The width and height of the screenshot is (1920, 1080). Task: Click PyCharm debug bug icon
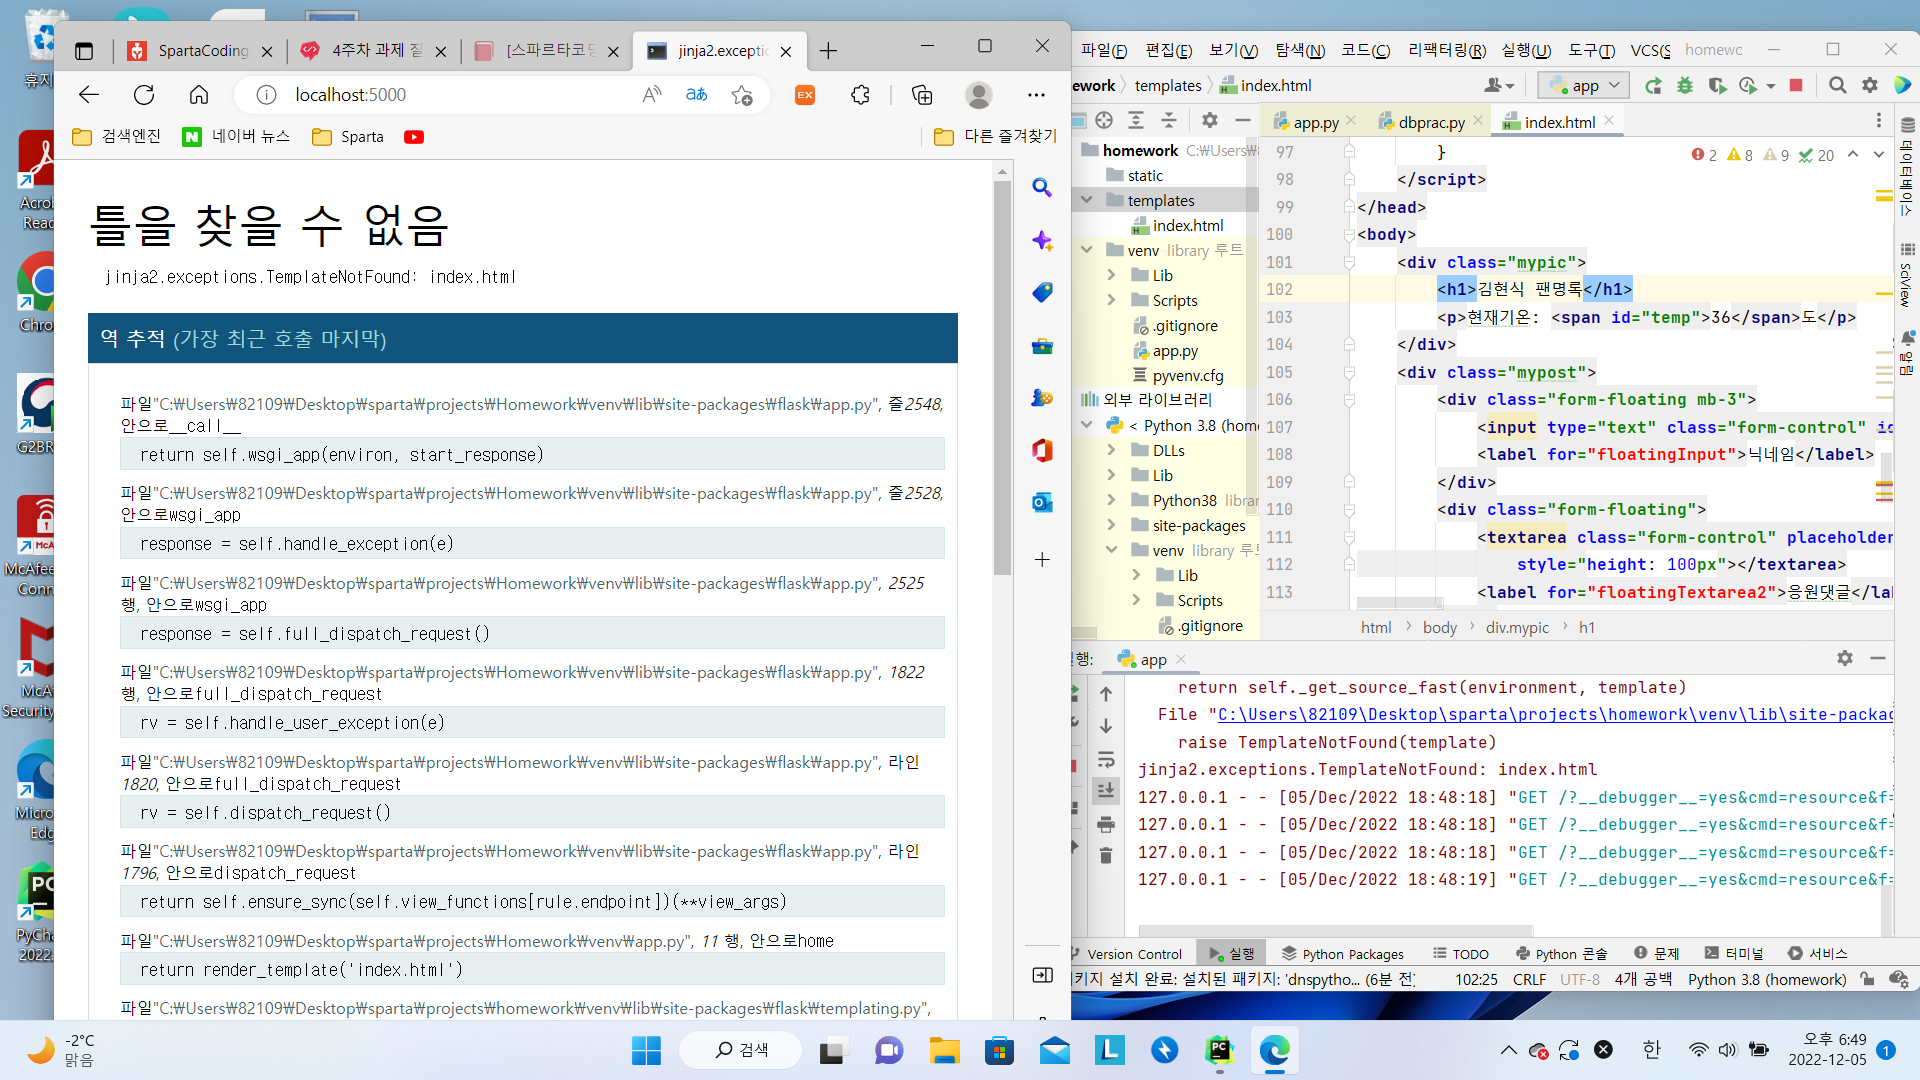click(1685, 86)
